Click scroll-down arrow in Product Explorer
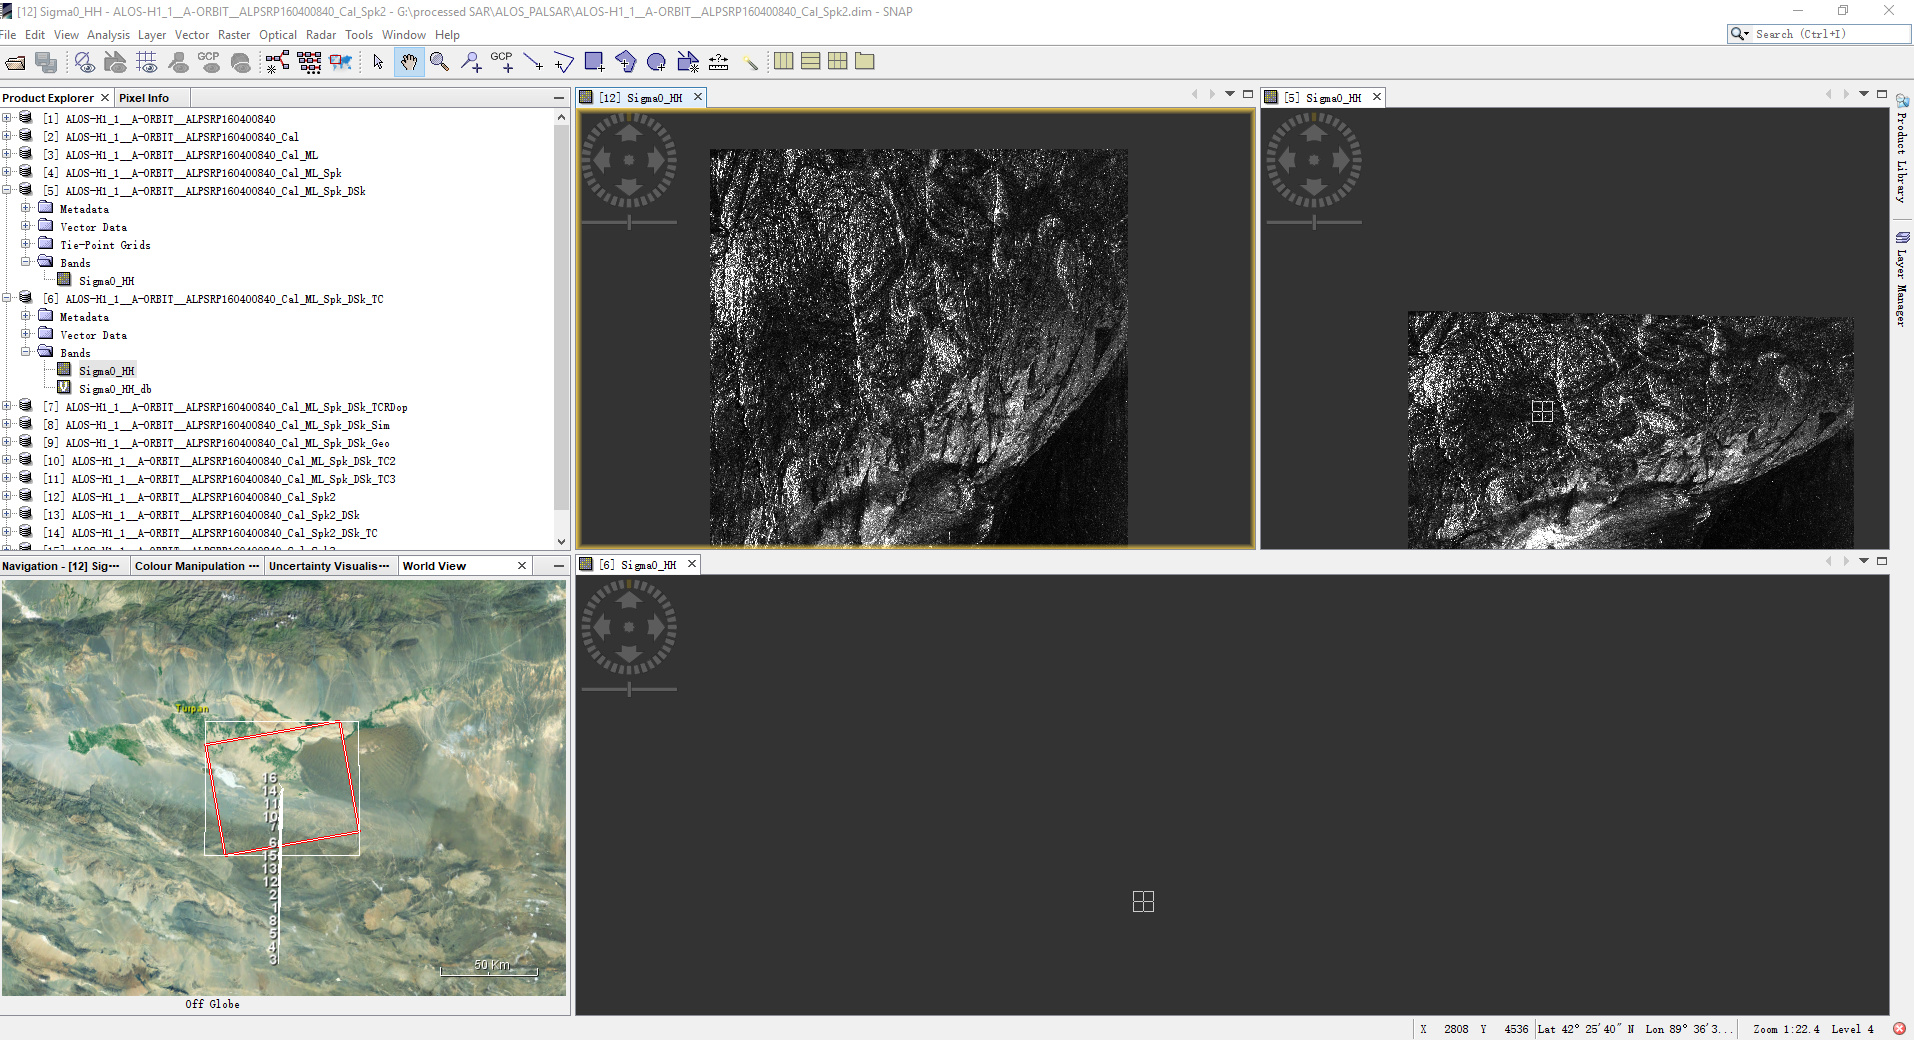The image size is (1914, 1040). point(561,541)
